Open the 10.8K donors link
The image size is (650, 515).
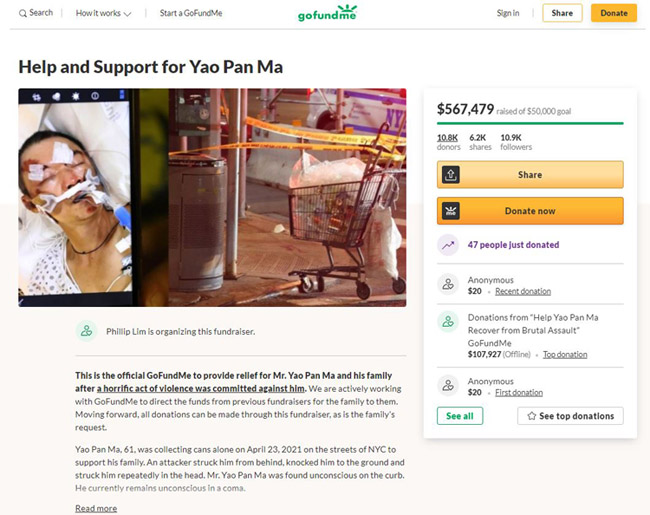tap(448, 142)
